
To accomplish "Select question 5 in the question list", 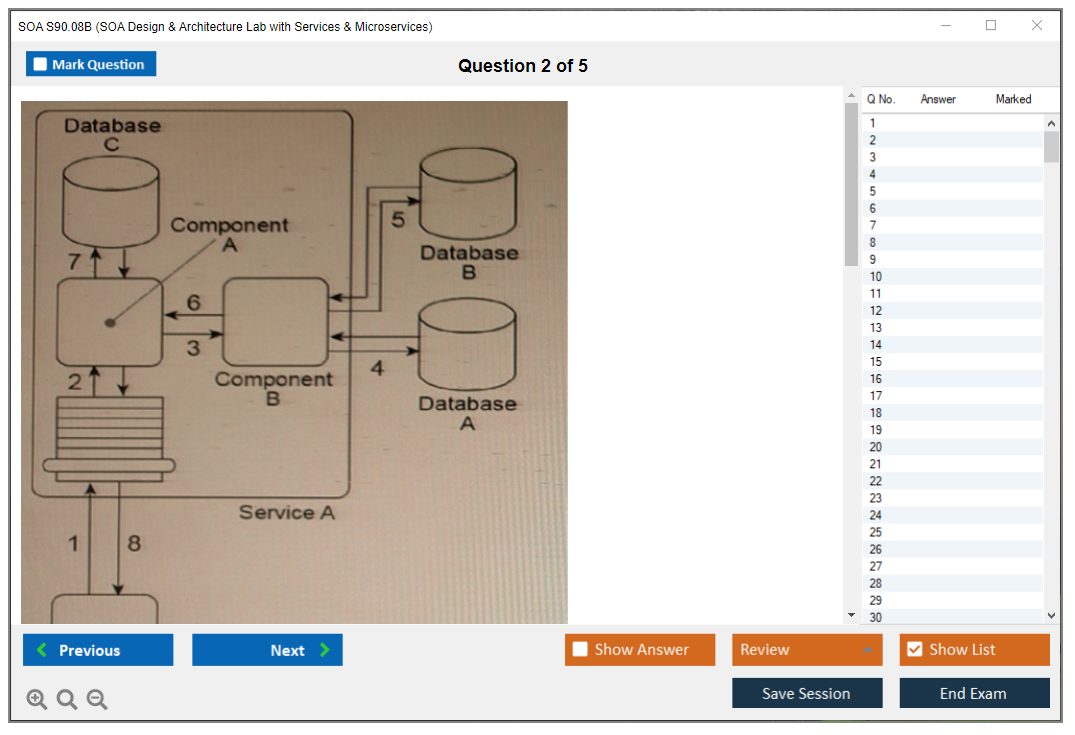I will 873,191.
